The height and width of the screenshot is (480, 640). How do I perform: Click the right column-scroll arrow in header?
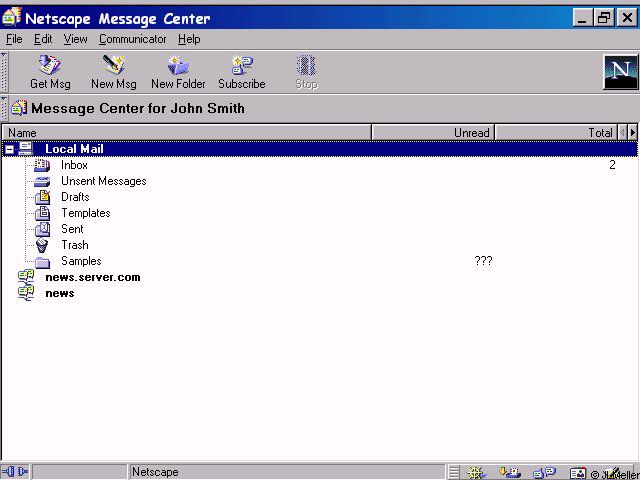pyautogui.click(x=632, y=132)
